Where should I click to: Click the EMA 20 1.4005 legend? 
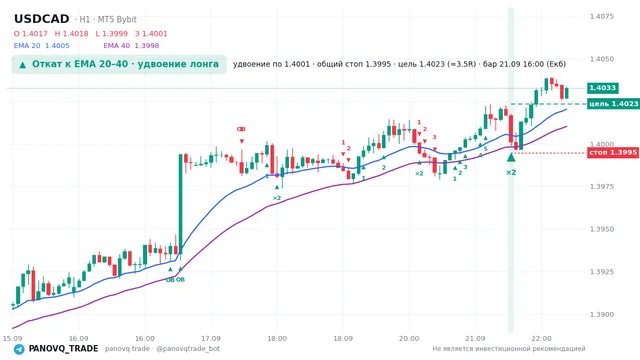pyautogui.click(x=42, y=46)
